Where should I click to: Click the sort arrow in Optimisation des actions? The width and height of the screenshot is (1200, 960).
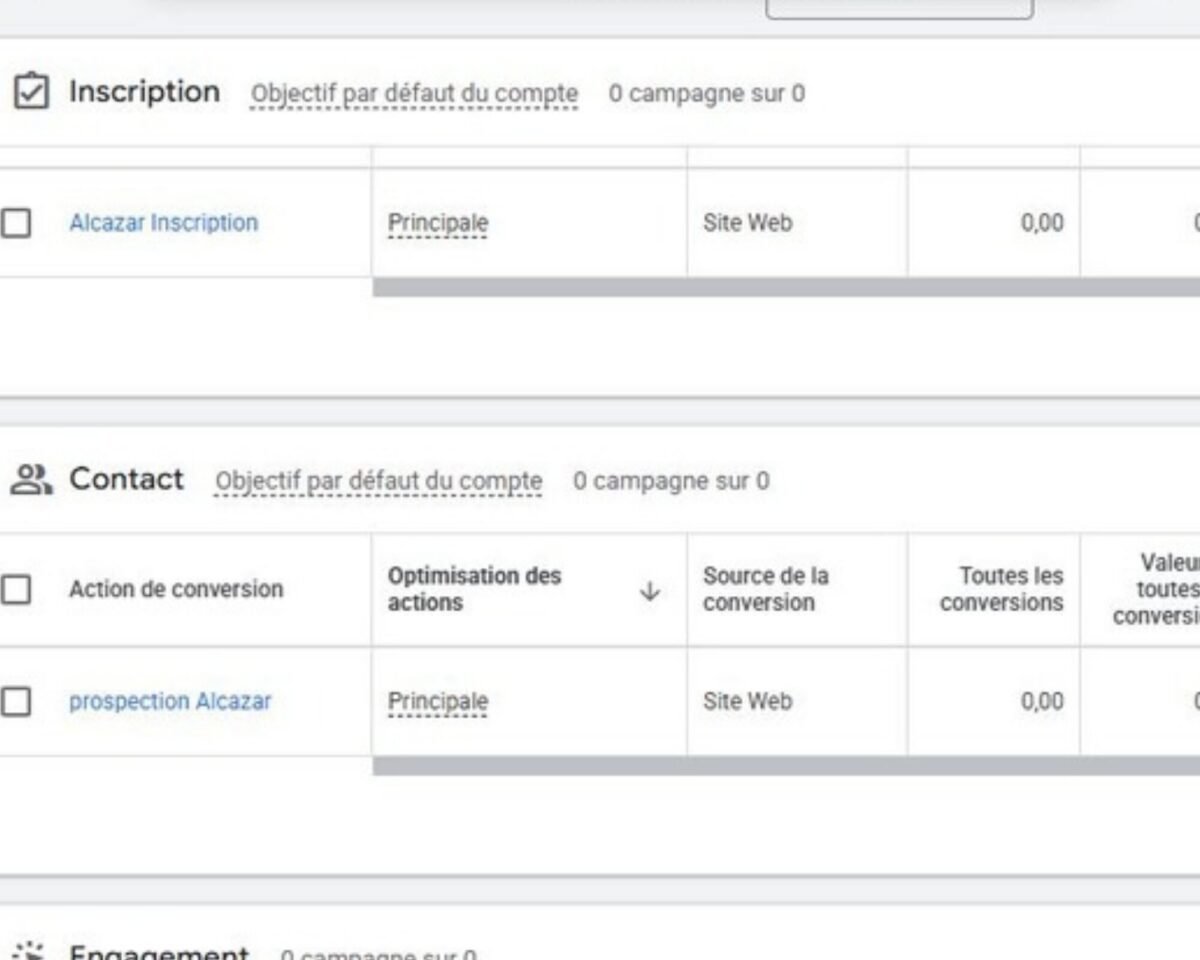pyautogui.click(x=650, y=591)
